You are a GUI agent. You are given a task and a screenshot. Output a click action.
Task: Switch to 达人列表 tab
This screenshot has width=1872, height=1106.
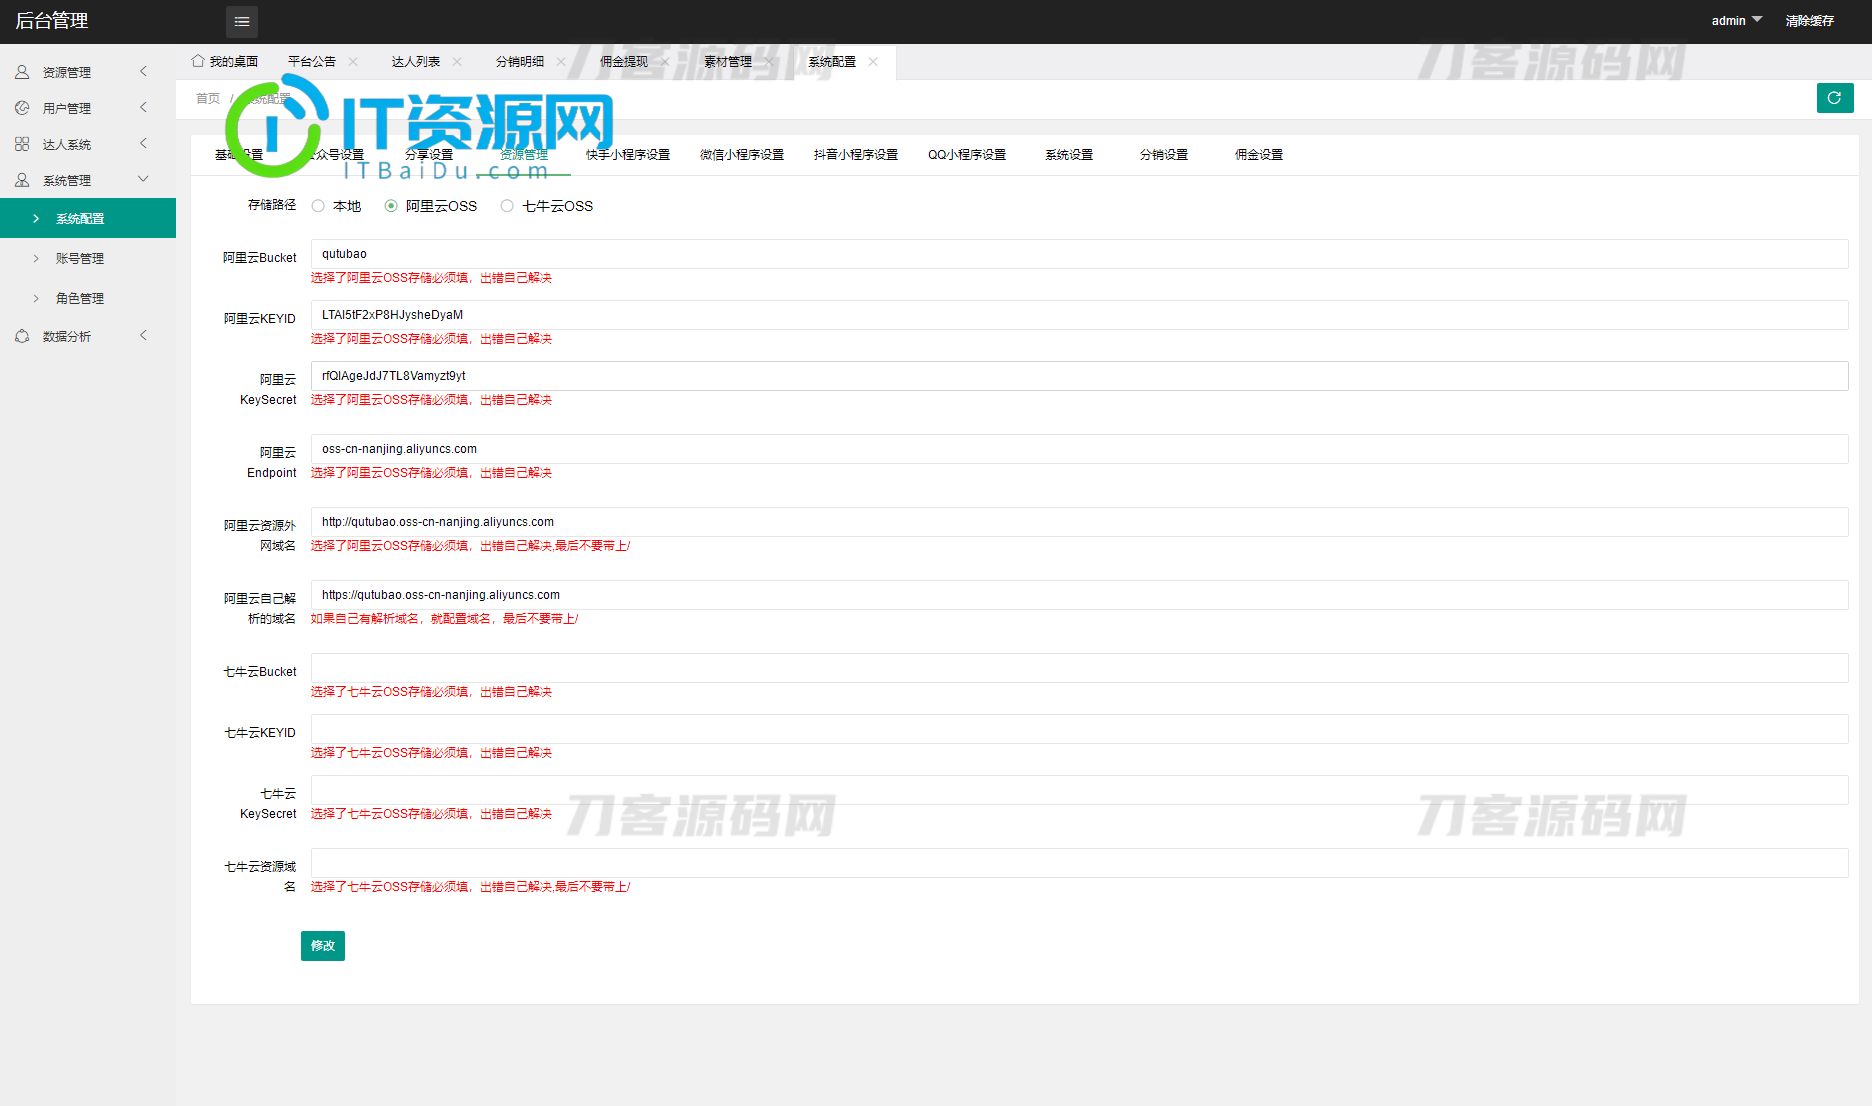[x=416, y=62]
